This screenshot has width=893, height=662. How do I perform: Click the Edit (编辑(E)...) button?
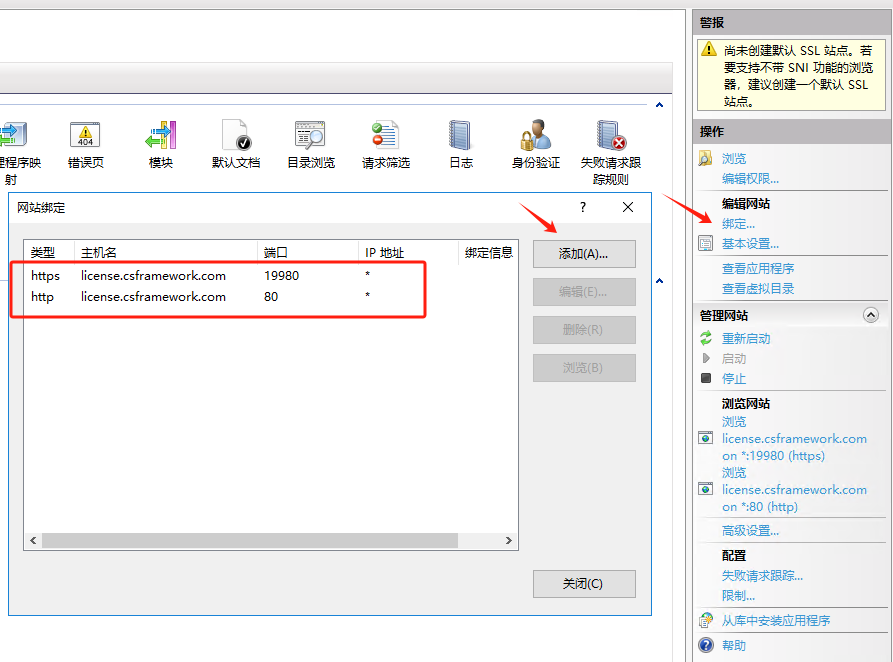584,292
